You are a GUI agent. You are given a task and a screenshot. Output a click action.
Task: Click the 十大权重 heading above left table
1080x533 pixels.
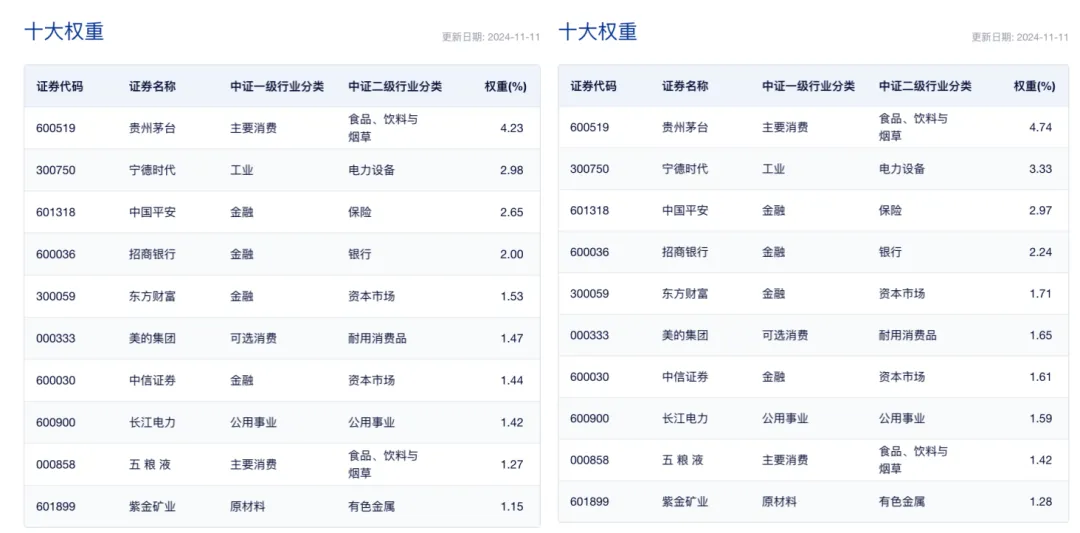pyautogui.click(x=64, y=31)
